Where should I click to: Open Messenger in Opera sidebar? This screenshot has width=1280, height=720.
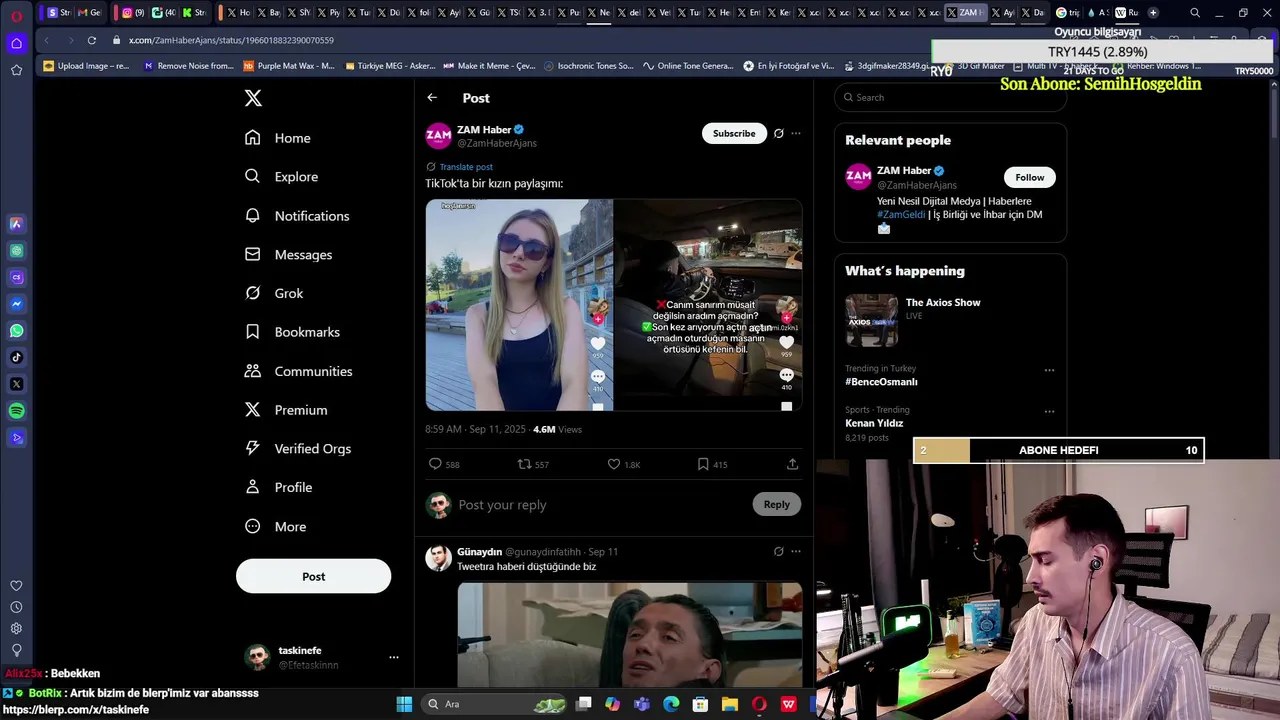[x=16, y=304]
